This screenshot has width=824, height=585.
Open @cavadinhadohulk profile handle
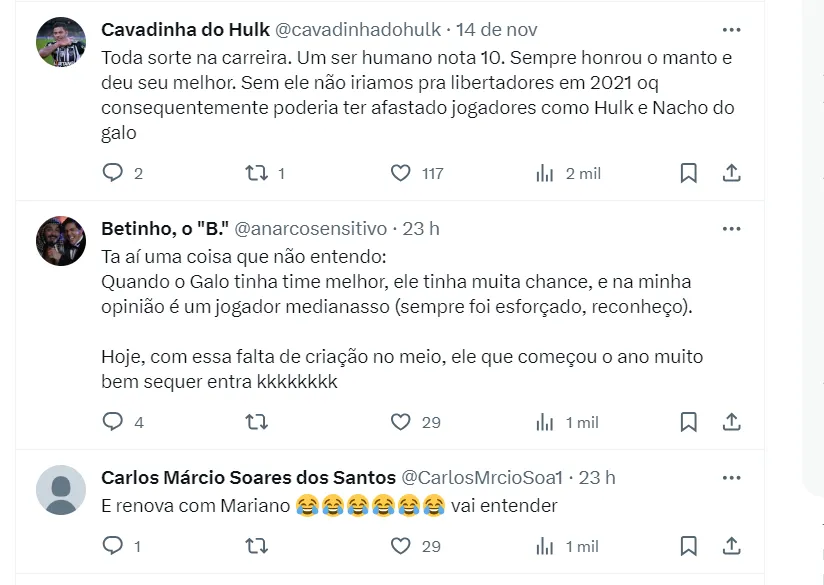pyautogui.click(x=358, y=29)
